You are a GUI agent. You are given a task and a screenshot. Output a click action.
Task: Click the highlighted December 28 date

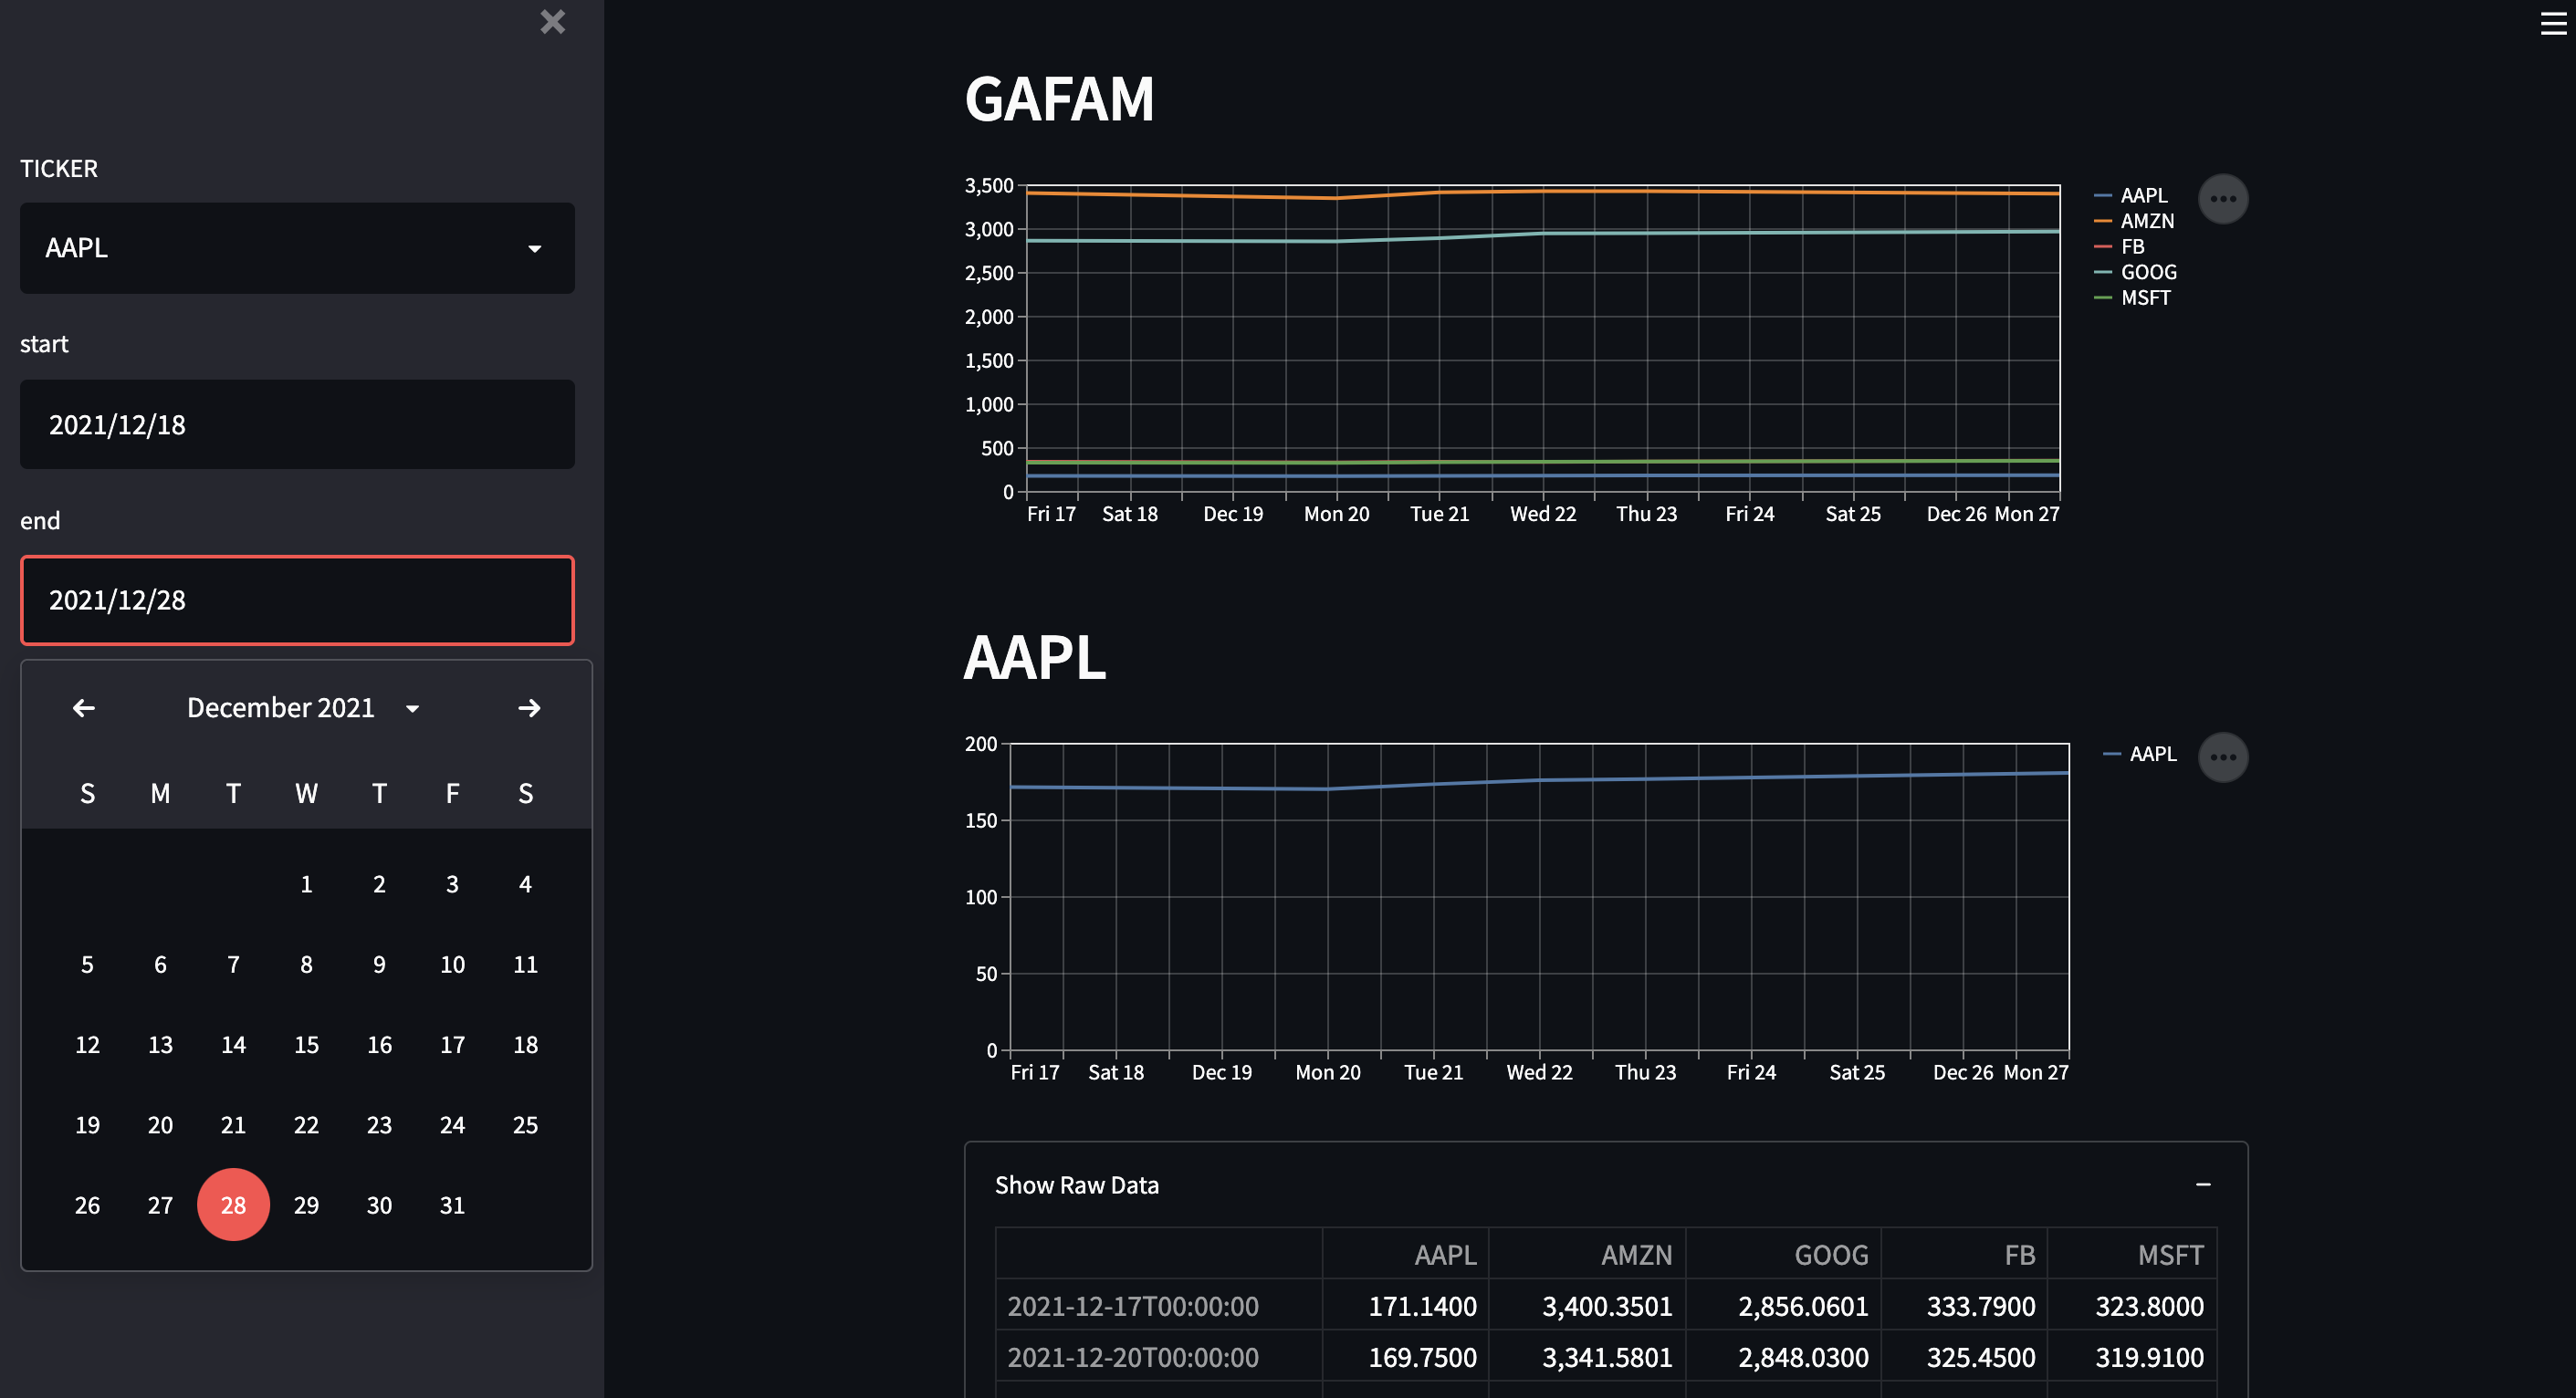click(233, 1205)
